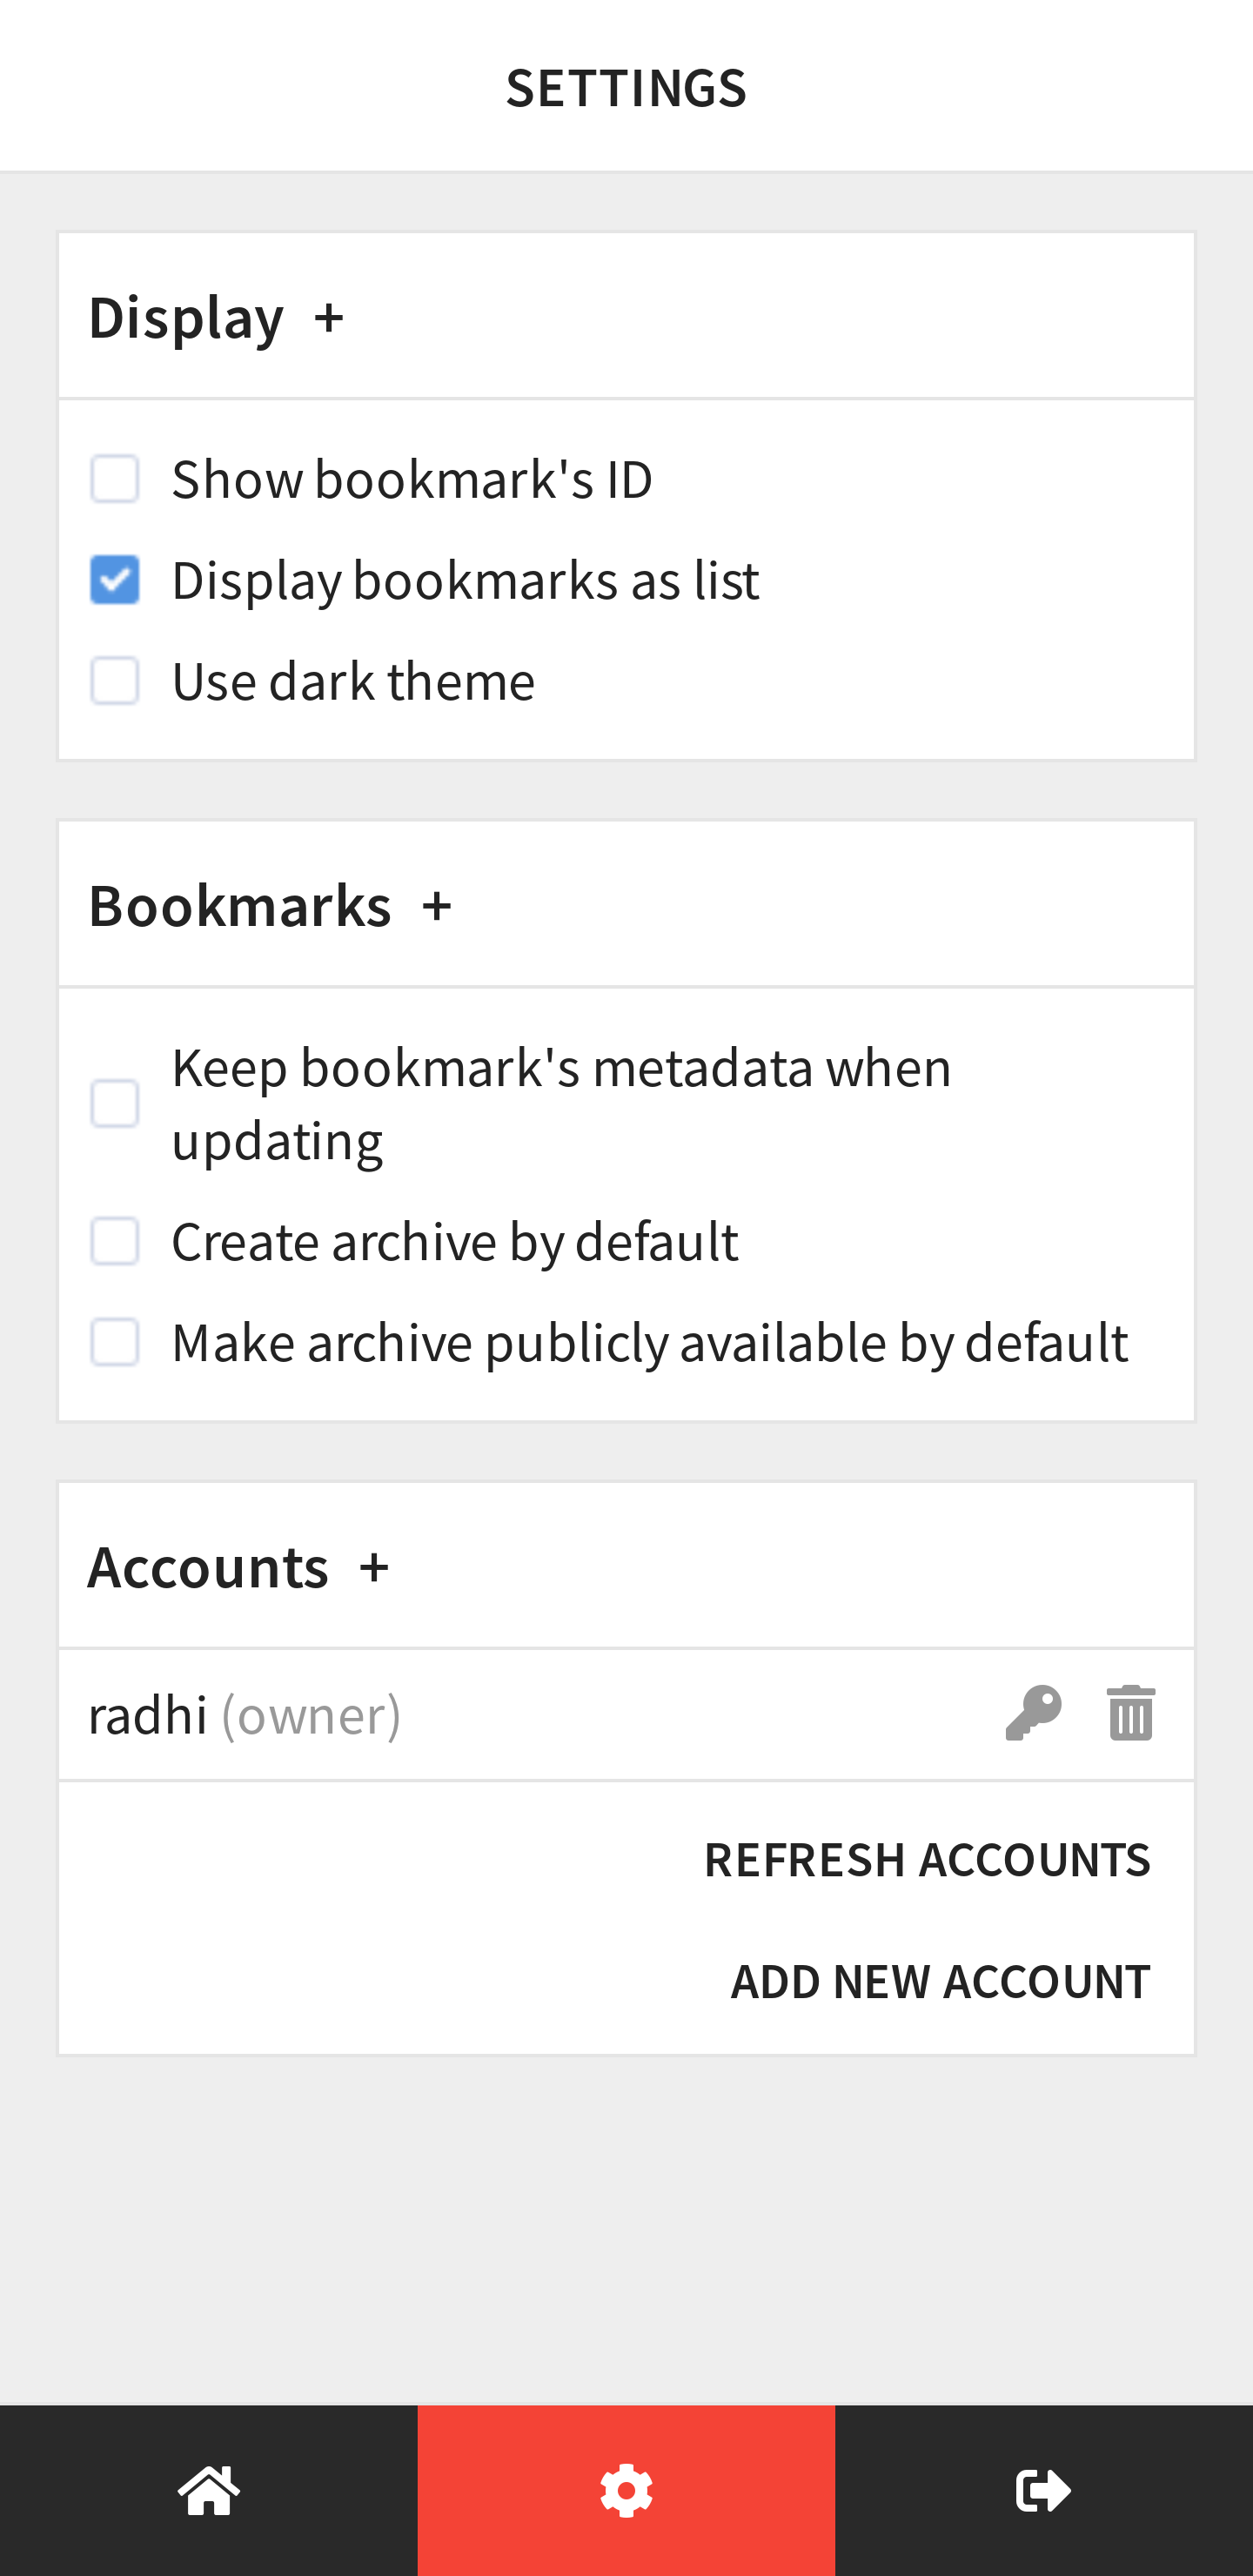
Task: Delete the radhi account with trash icon
Action: click(x=1131, y=1713)
